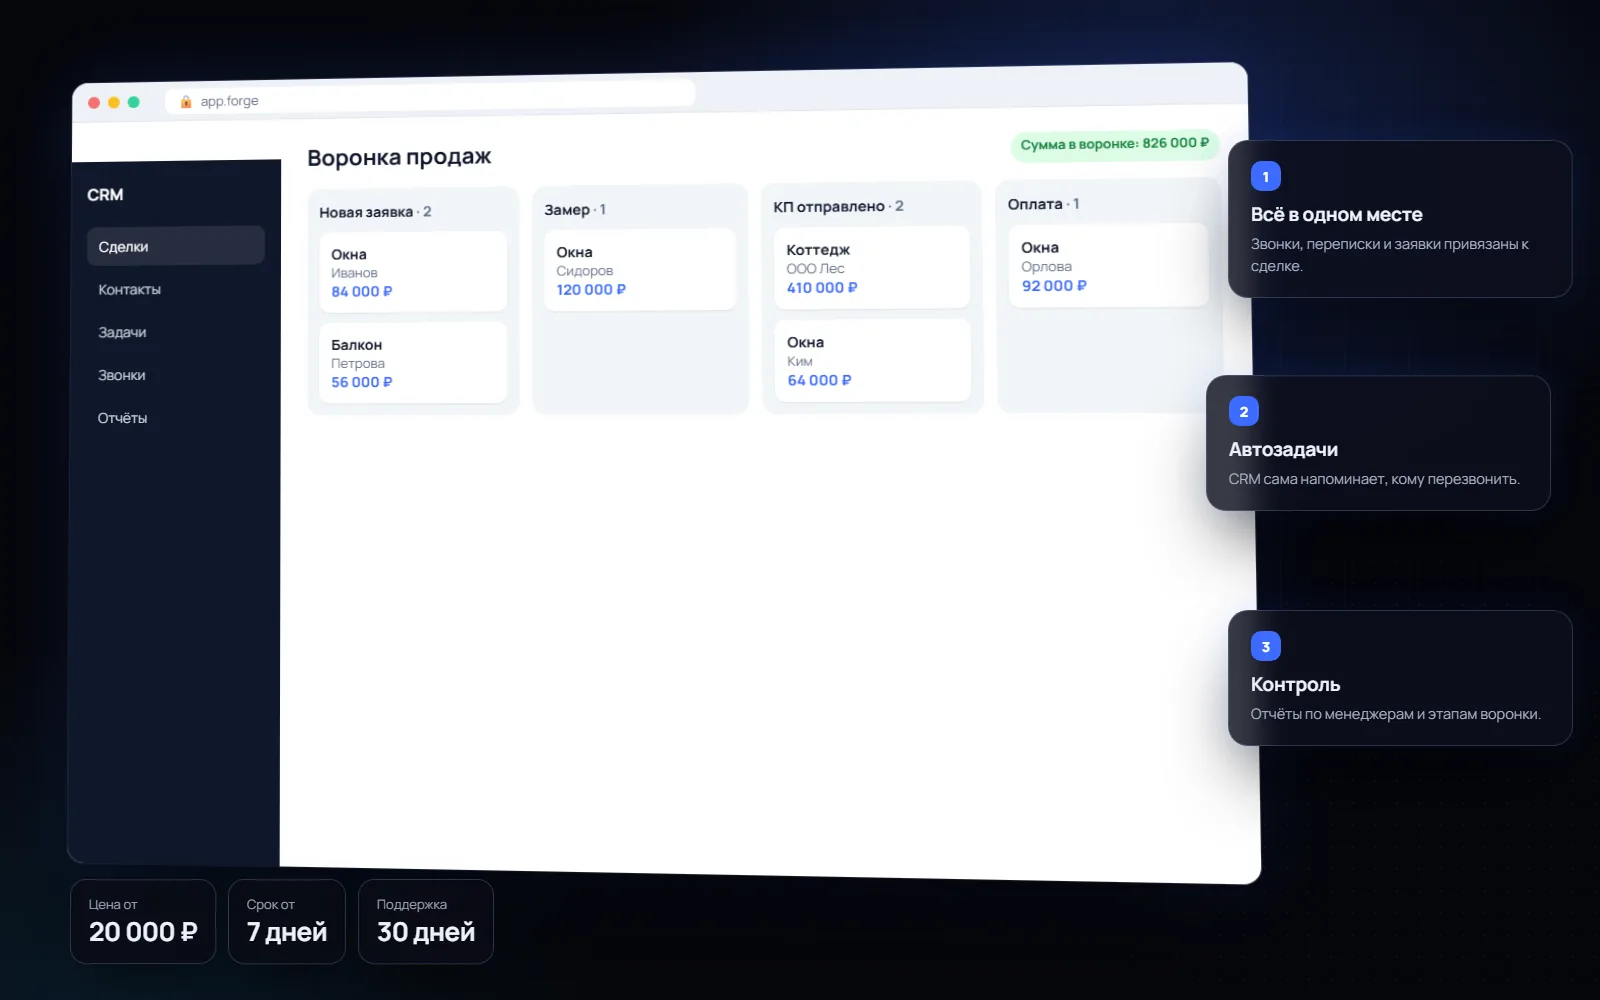Click the Новая заявка column header
This screenshot has width=1600, height=1000.
375,212
